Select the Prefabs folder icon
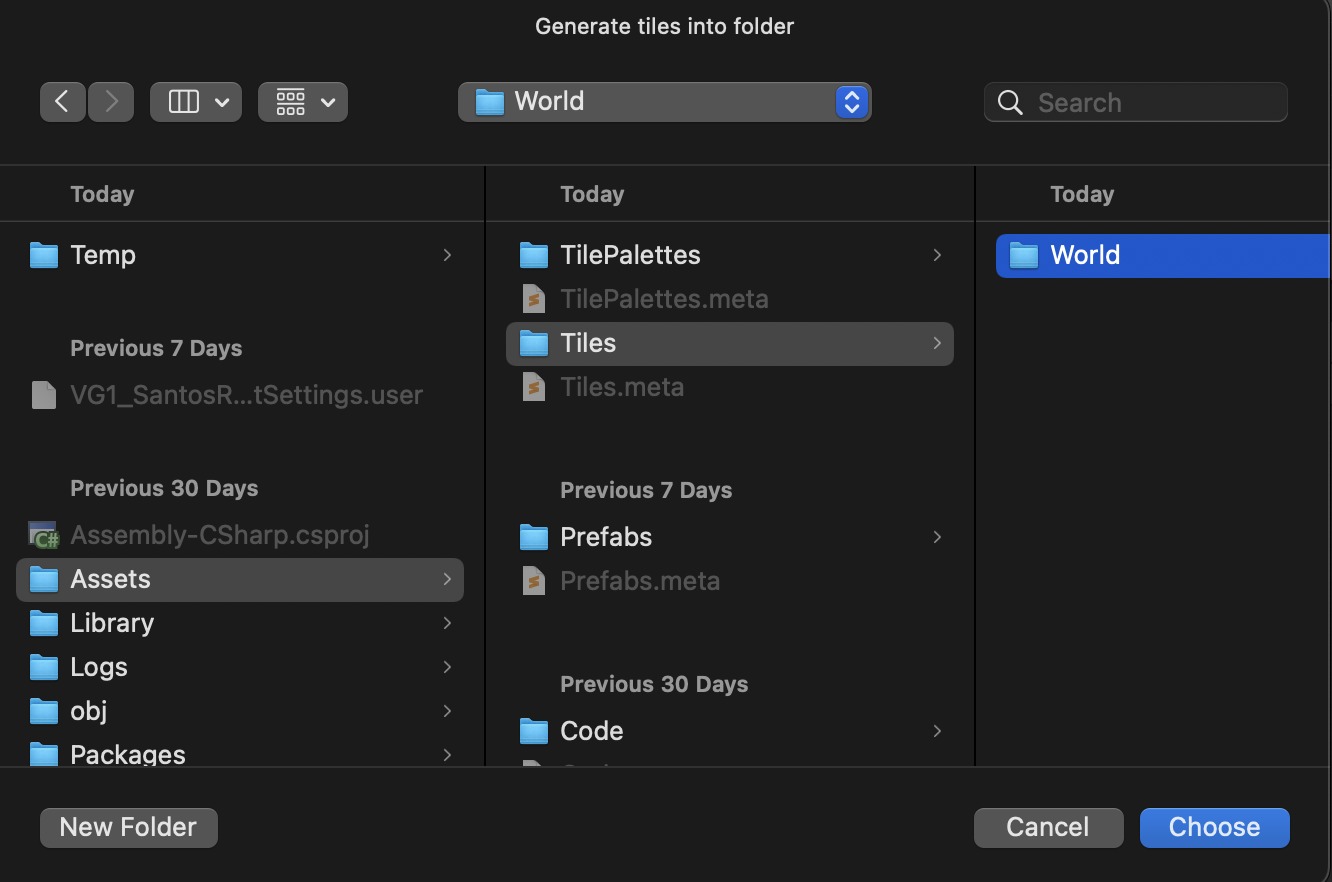The height and width of the screenshot is (882, 1332). 534,537
